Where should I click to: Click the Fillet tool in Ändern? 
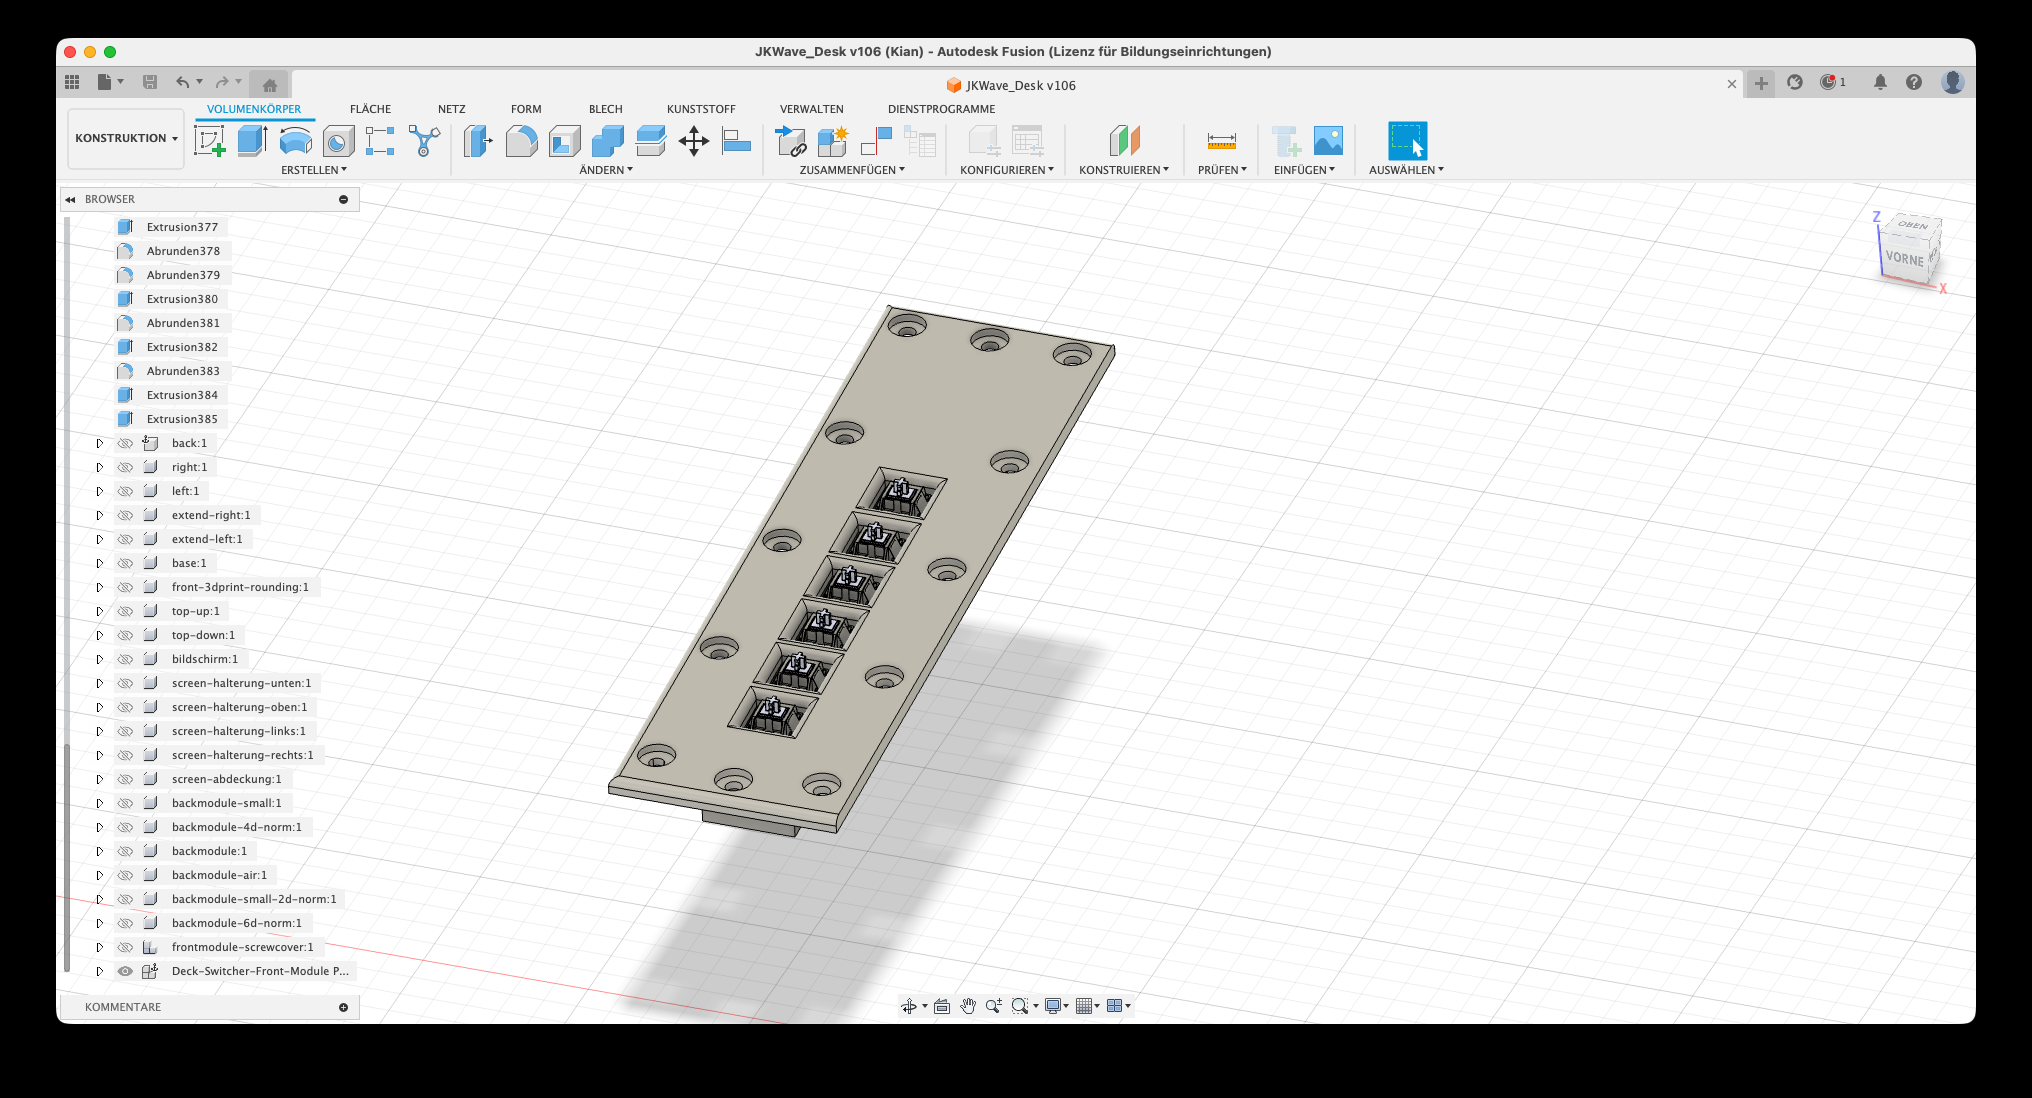click(521, 141)
